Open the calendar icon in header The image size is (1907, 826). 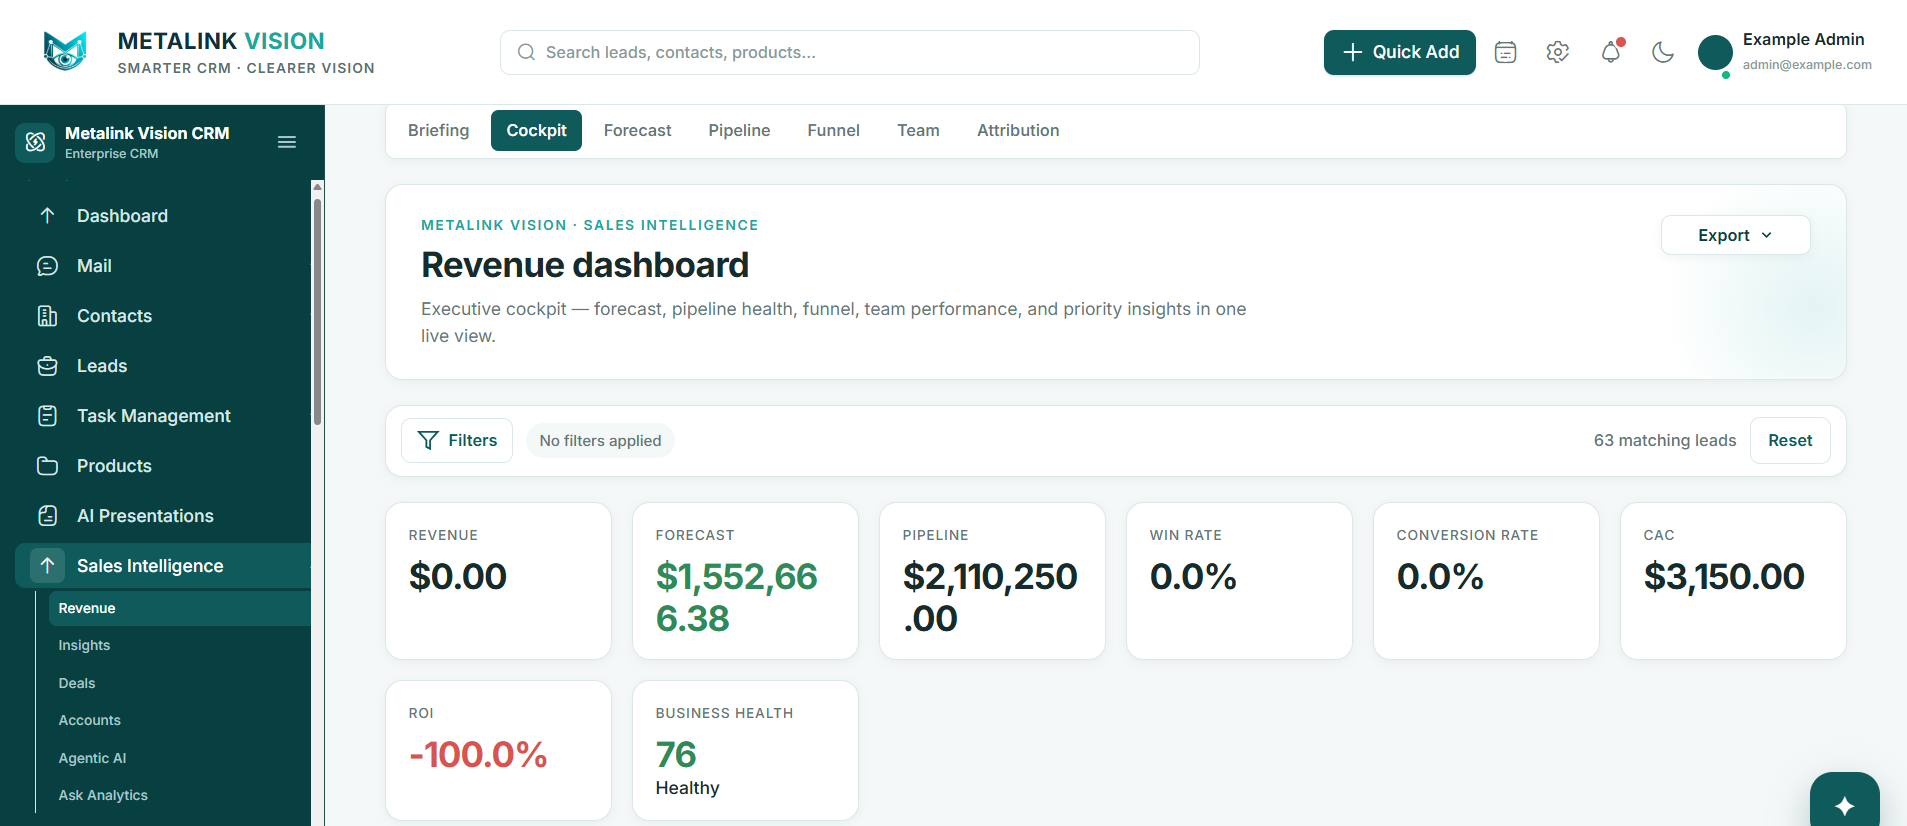[x=1505, y=52]
